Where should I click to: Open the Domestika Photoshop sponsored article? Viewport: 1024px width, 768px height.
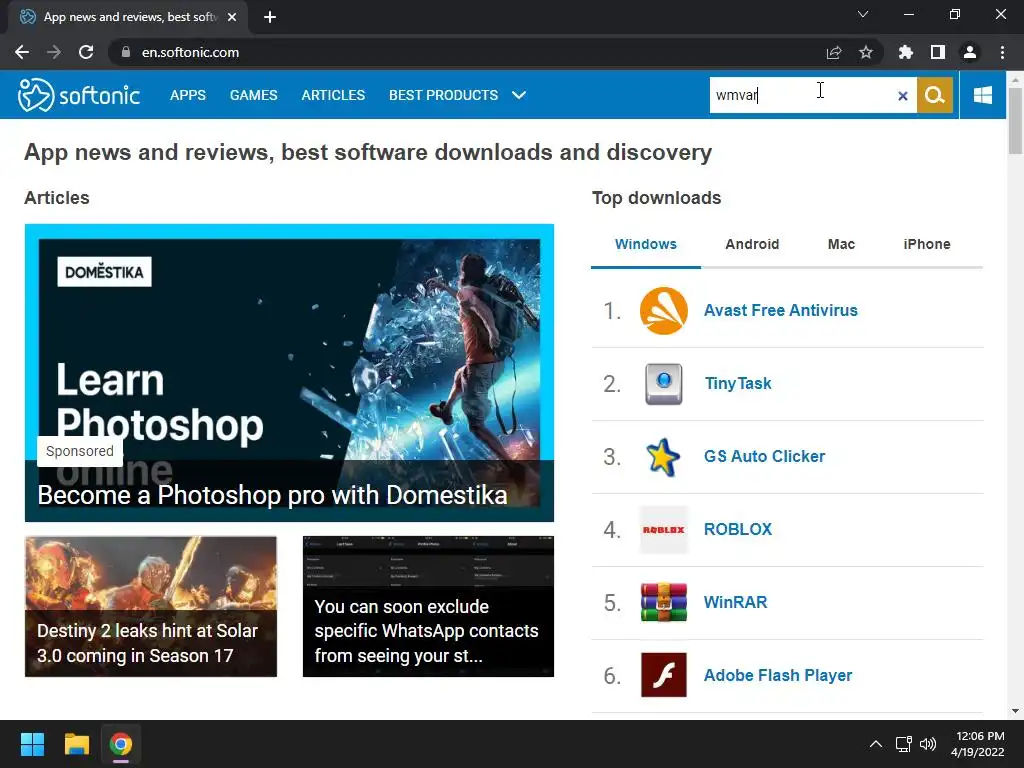coord(289,373)
